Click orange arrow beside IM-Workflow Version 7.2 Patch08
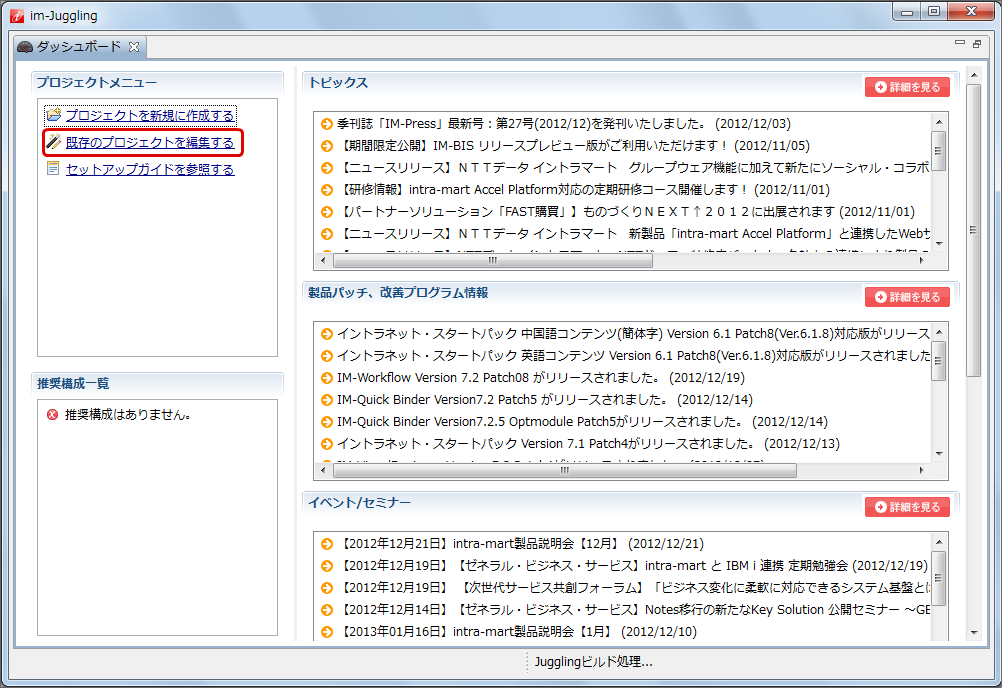 (x=326, y=378)
